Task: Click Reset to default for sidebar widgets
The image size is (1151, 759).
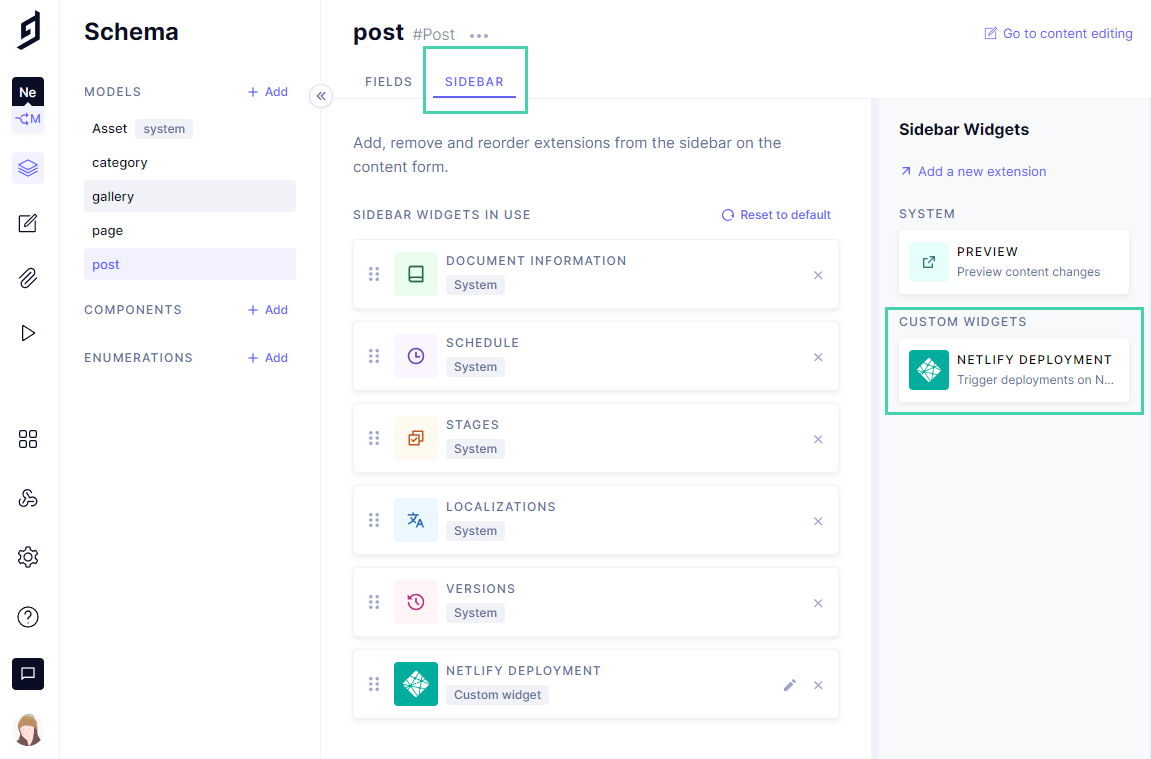Action: (775, 214)
